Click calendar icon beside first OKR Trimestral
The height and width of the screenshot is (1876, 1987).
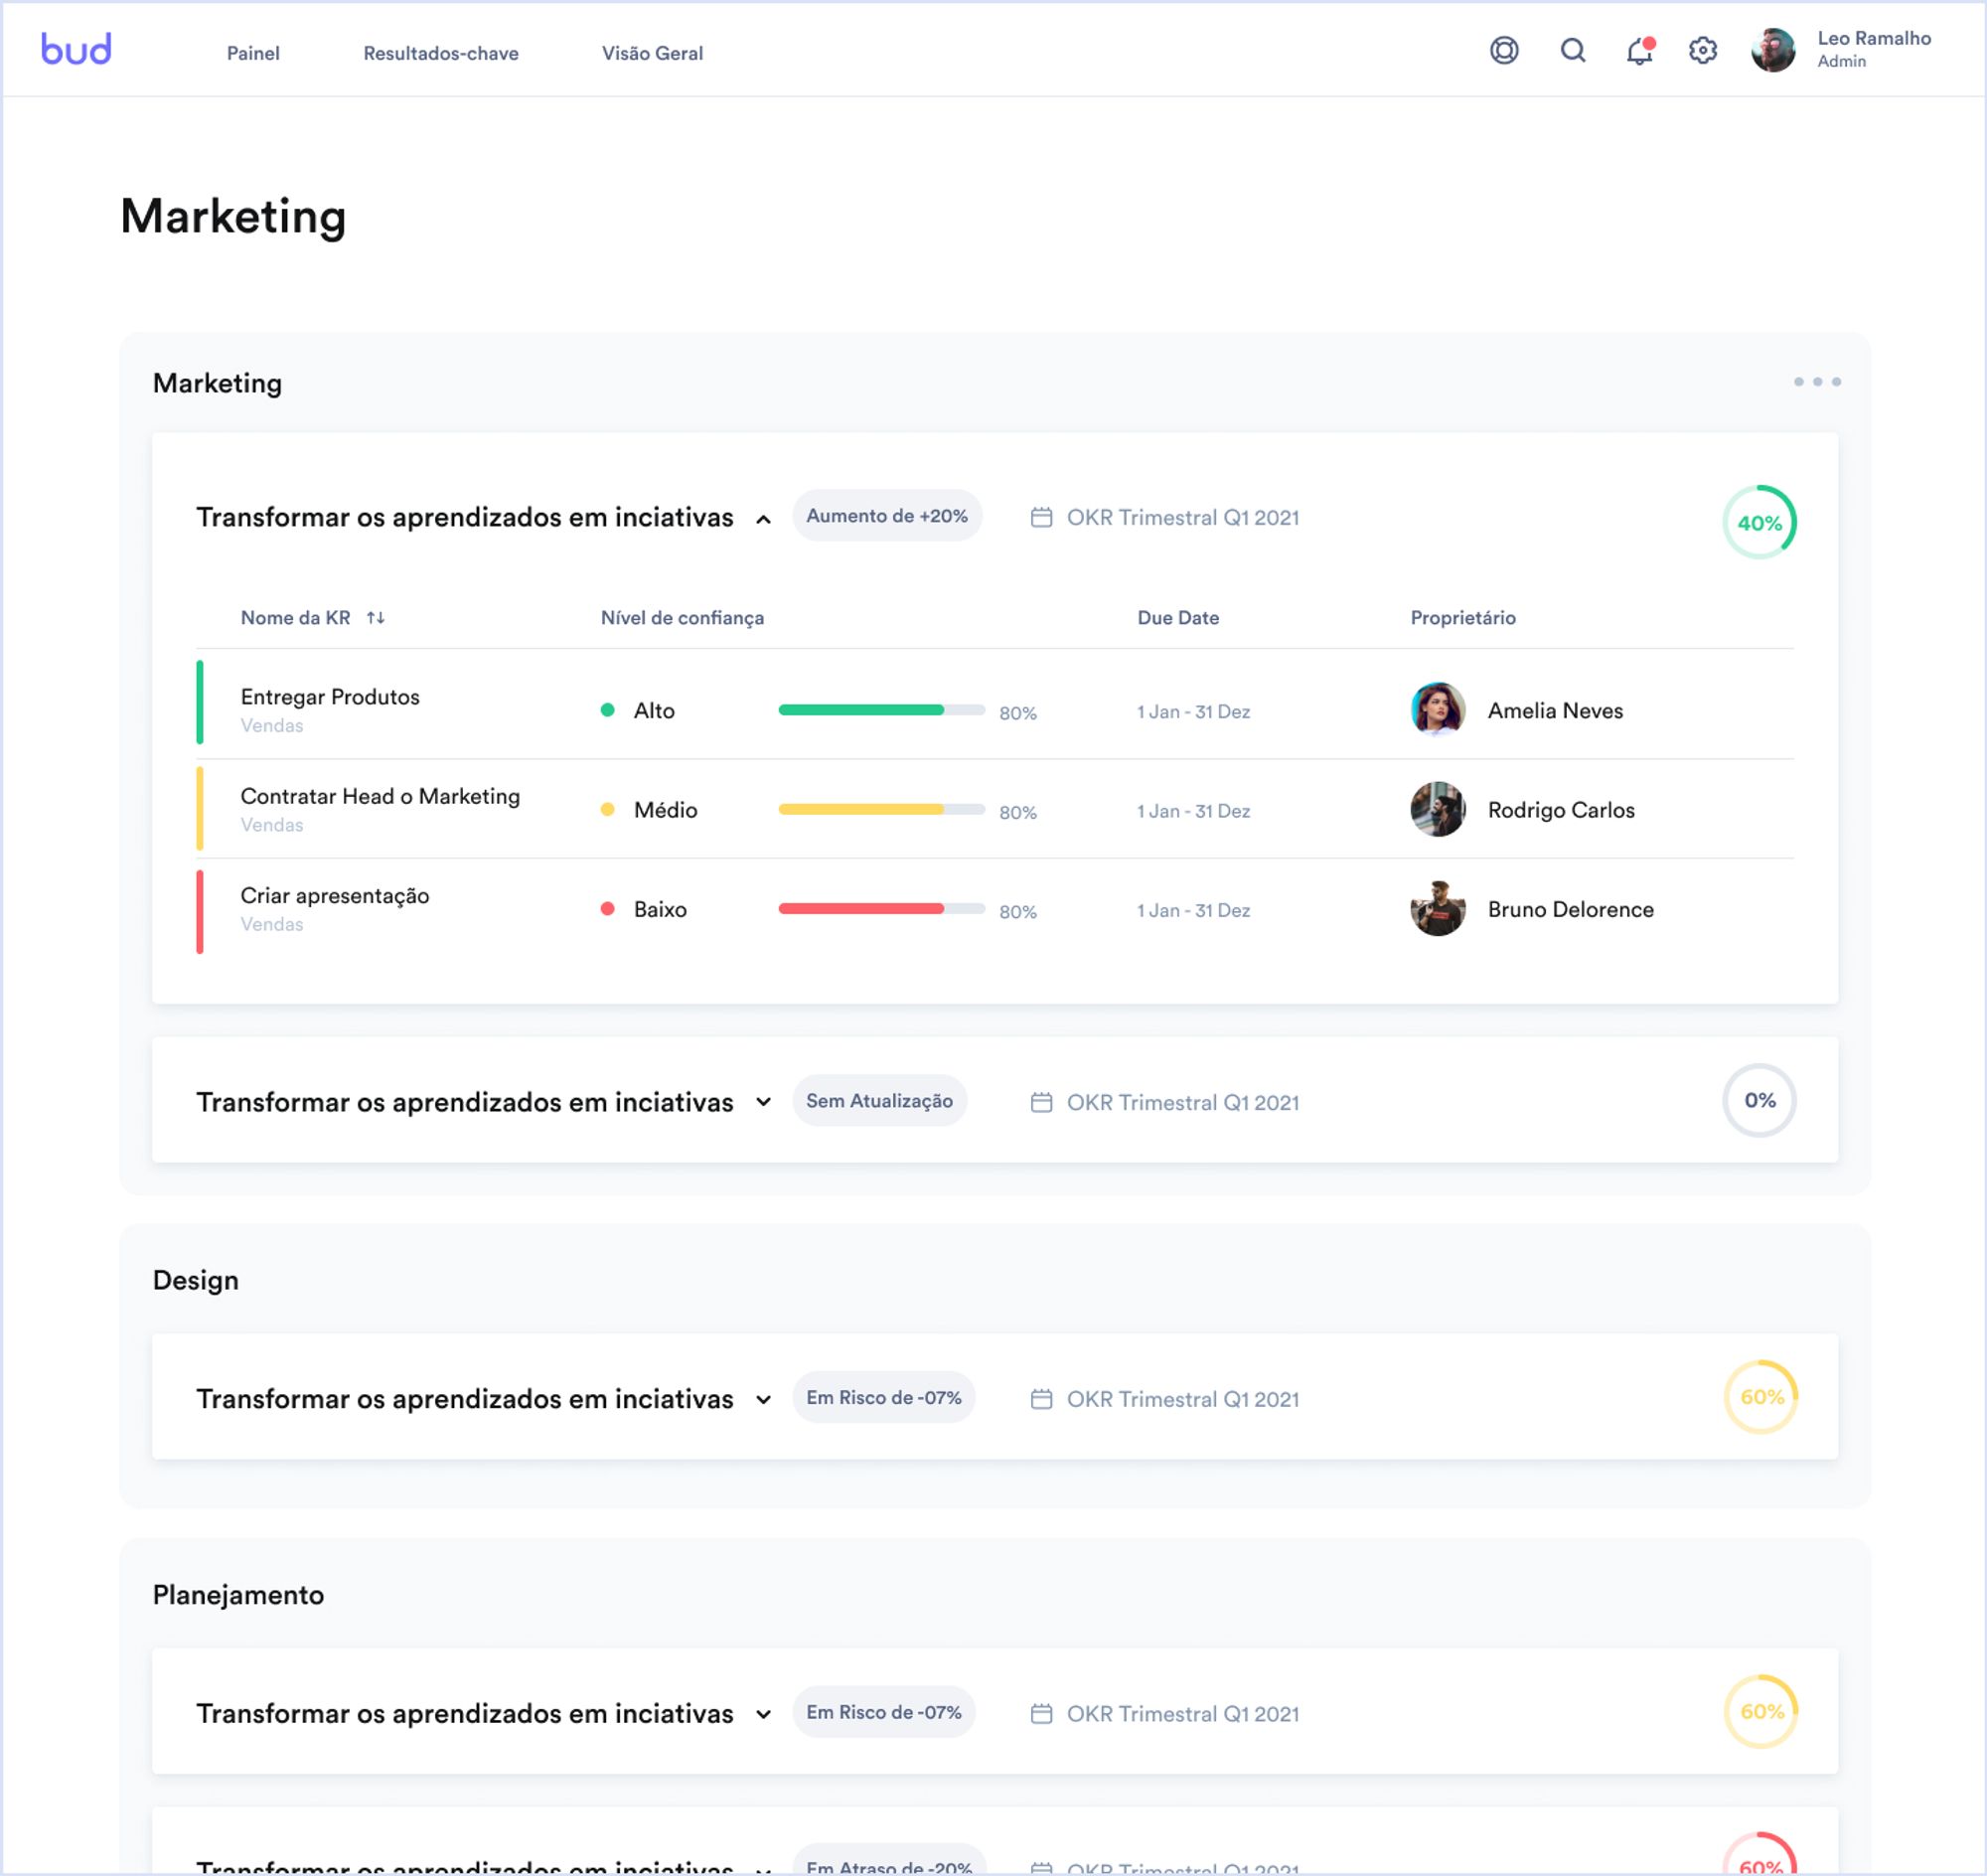1041,518
